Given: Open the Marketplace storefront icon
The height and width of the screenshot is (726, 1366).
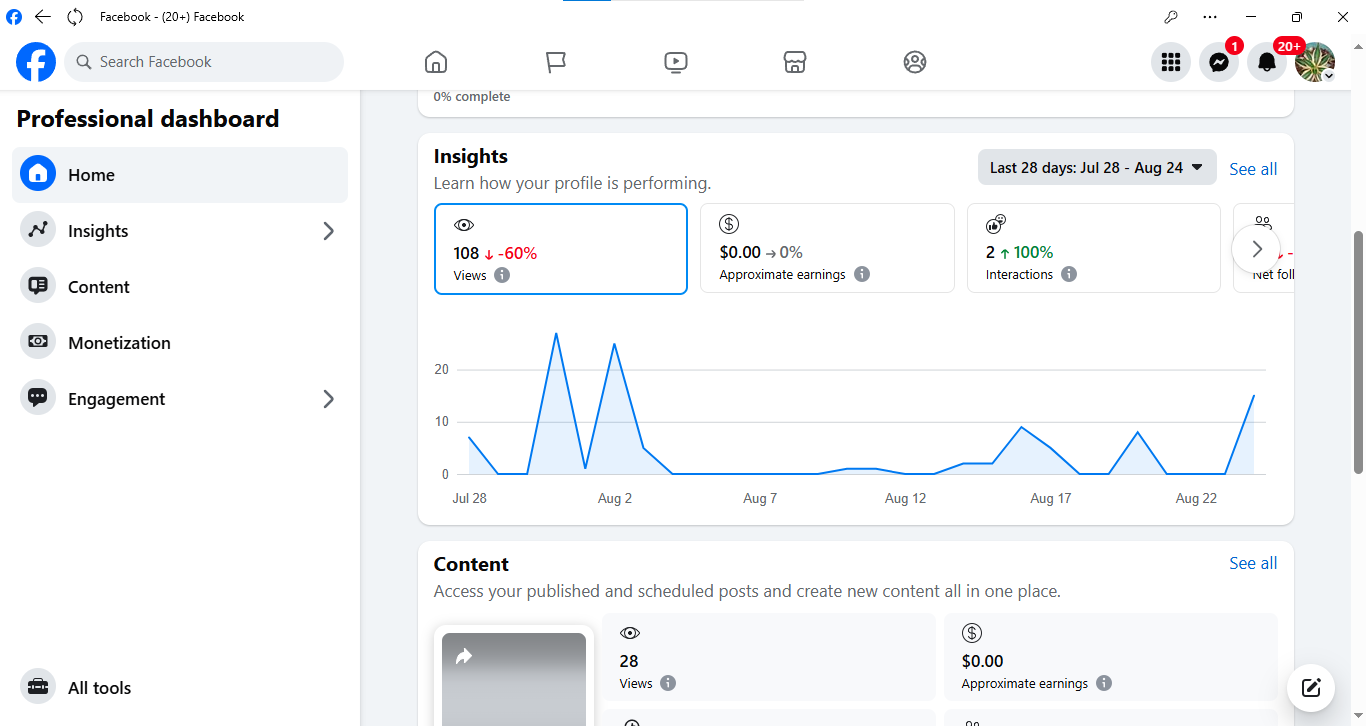Looking at the screenshot, I should 795,62.
